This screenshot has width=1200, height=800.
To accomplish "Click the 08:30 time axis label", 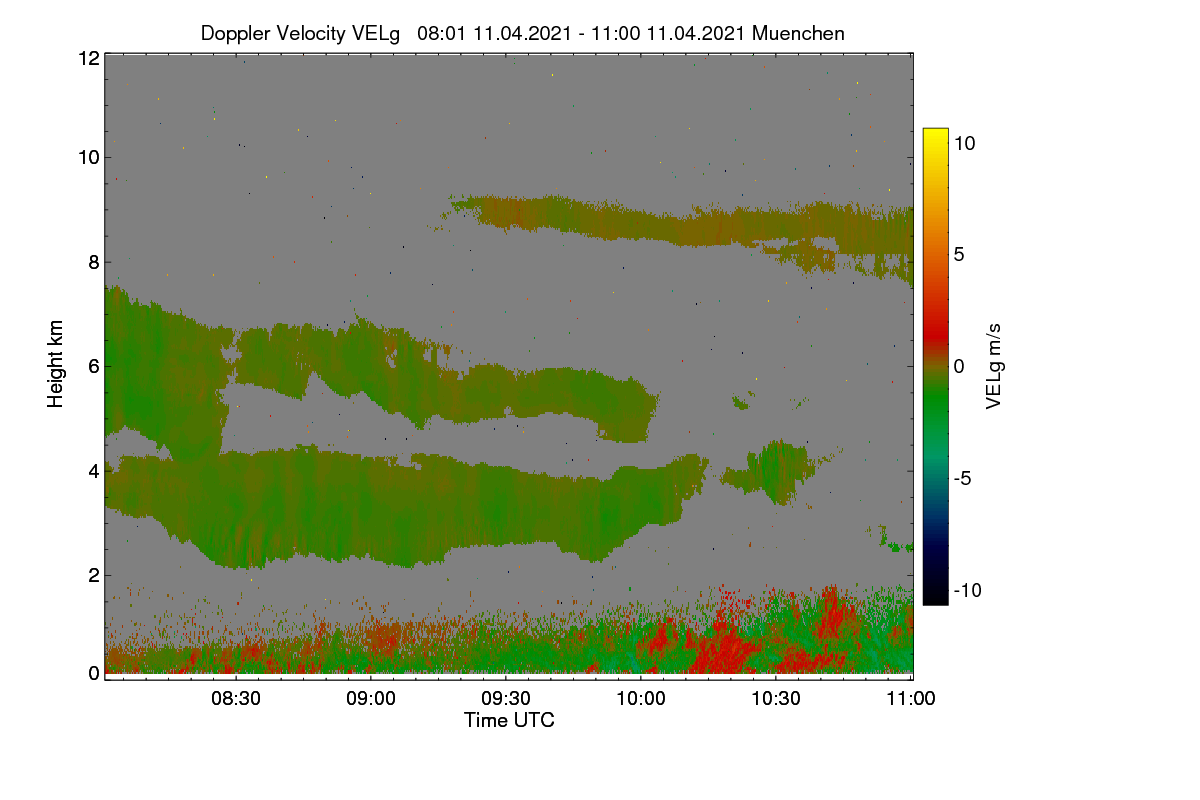I will point(236,700).
